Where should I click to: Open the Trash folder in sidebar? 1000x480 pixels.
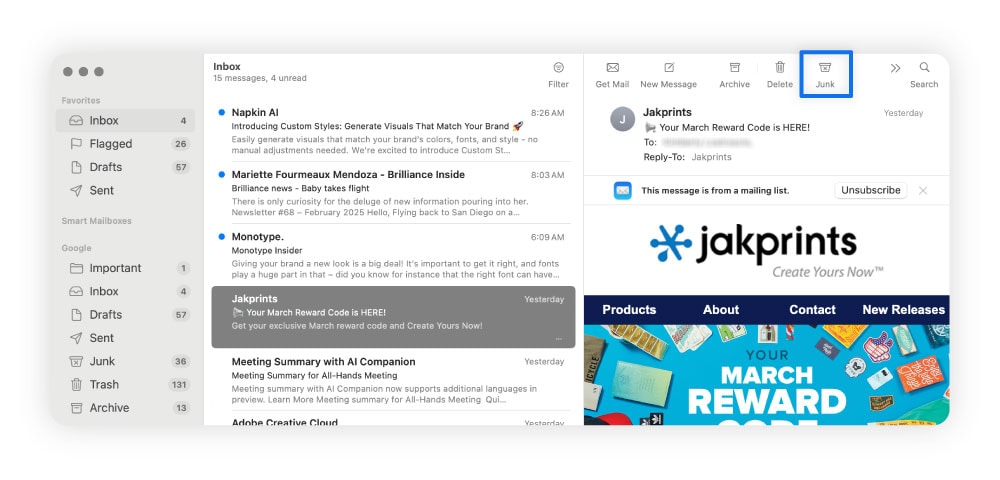click(104, 384)
